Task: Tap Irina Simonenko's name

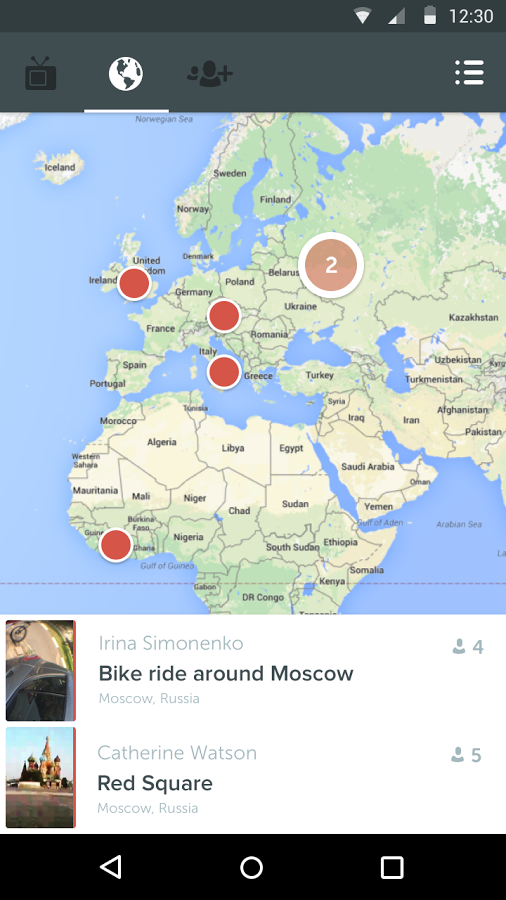Action: point(171,643)
